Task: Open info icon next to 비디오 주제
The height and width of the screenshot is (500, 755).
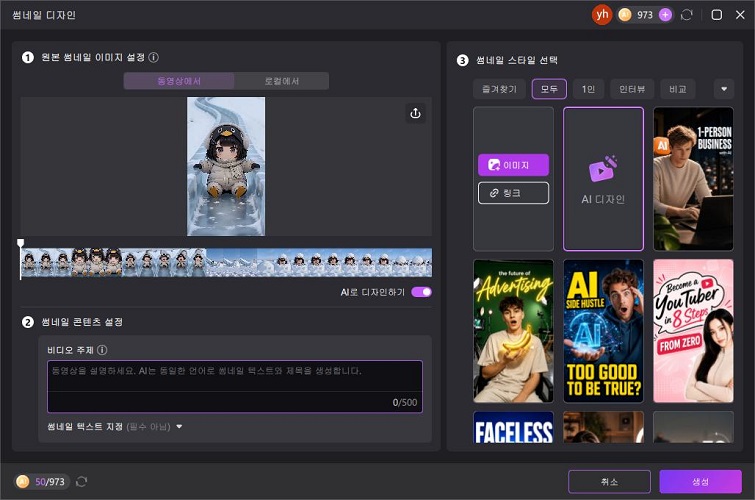Action: tap(102, 350)
